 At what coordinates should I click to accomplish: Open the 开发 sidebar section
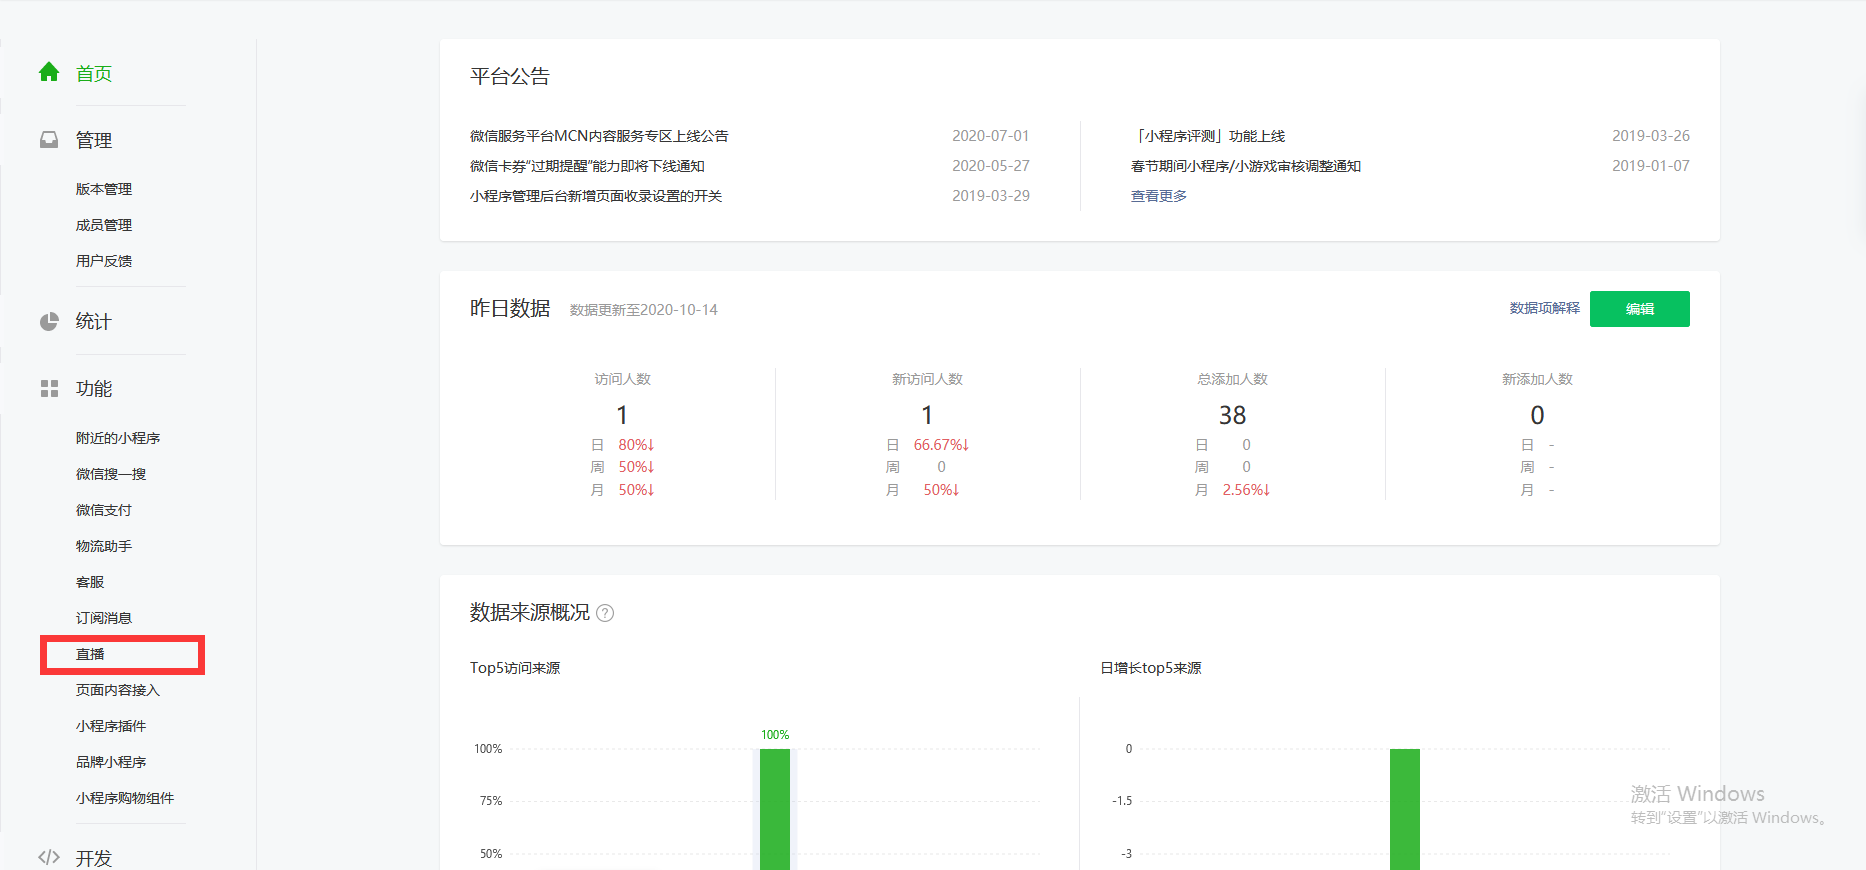click(94, 858)
